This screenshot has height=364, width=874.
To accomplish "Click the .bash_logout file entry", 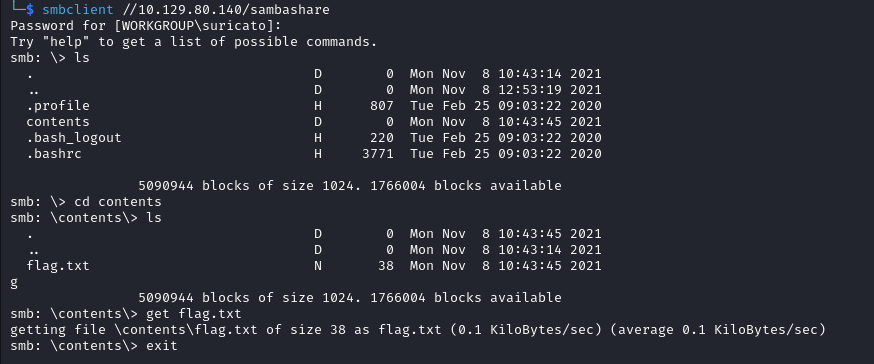I will pos(74,138).
